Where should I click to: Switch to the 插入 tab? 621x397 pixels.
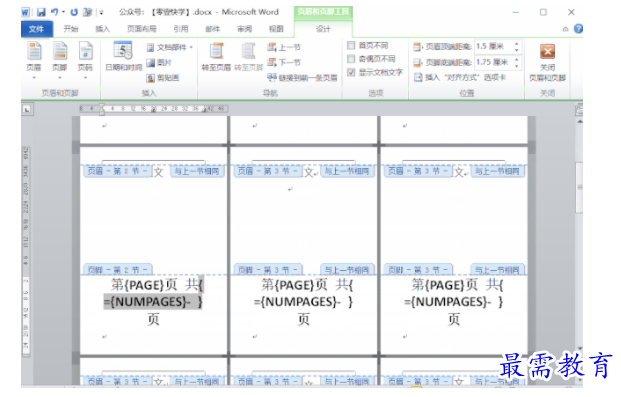(103, 29)
